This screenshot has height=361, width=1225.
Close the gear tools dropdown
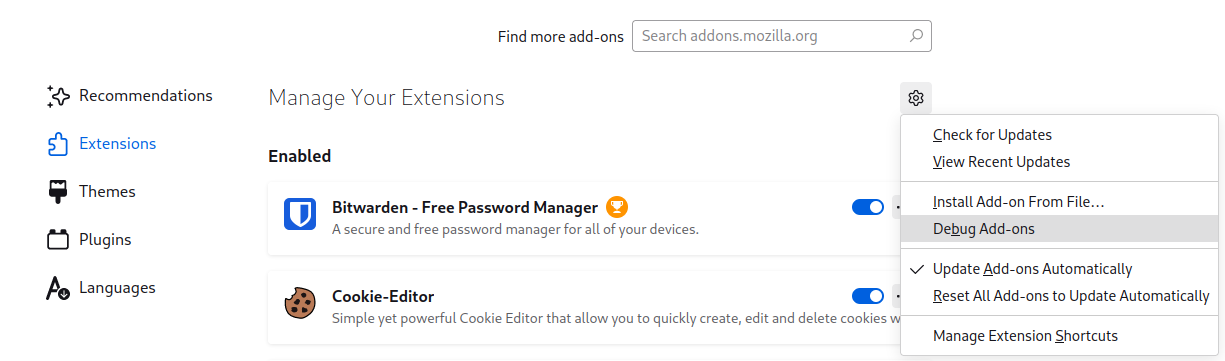coord(915,98)
